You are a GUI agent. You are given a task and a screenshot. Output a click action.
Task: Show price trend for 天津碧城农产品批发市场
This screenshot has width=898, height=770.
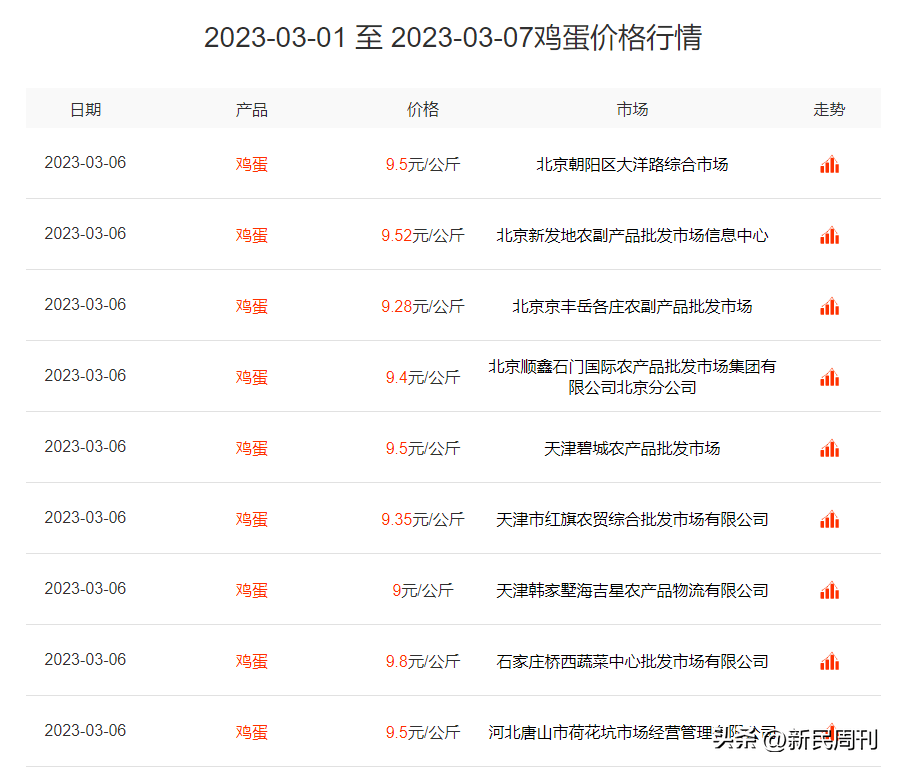(829, 449)
